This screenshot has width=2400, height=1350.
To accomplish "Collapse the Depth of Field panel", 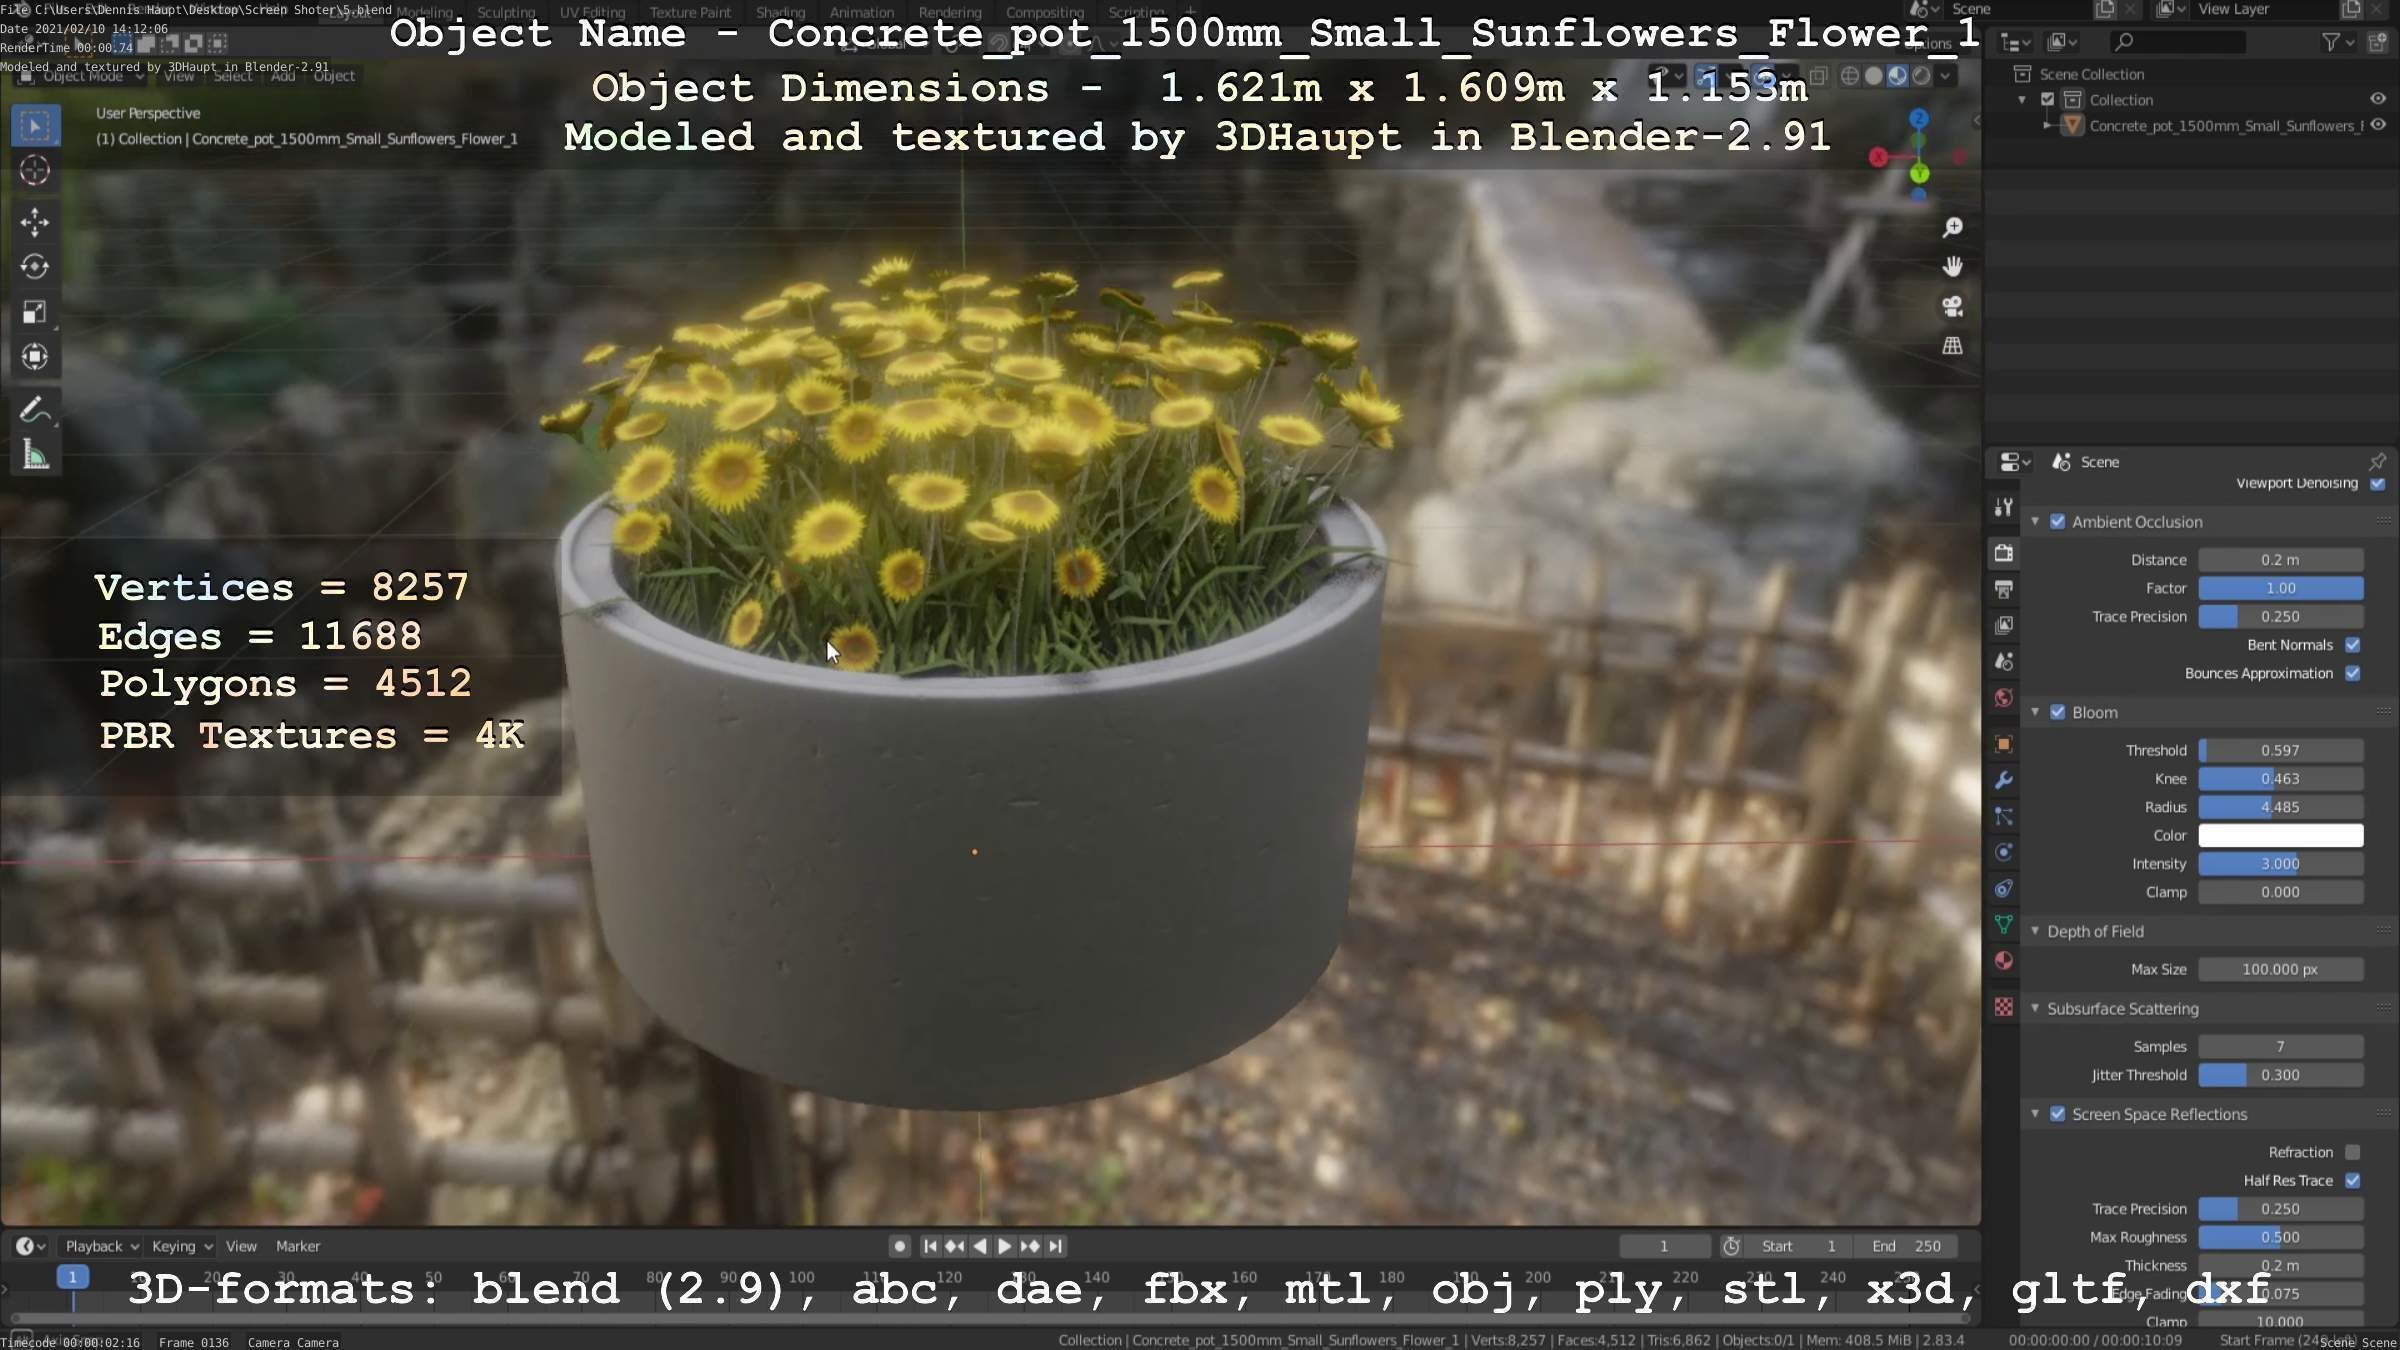I will pos(2034,931).
